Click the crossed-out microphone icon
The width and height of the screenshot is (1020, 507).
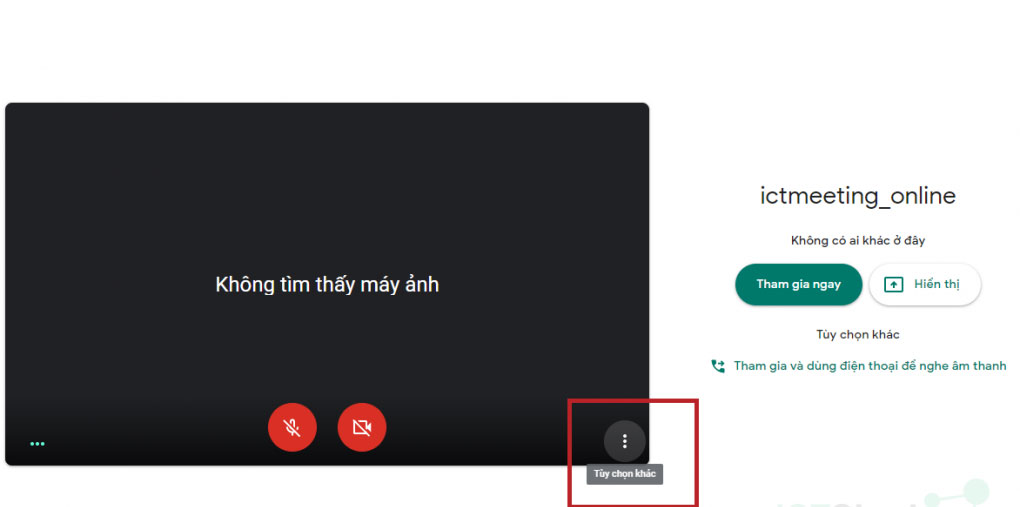pos(292,428)
